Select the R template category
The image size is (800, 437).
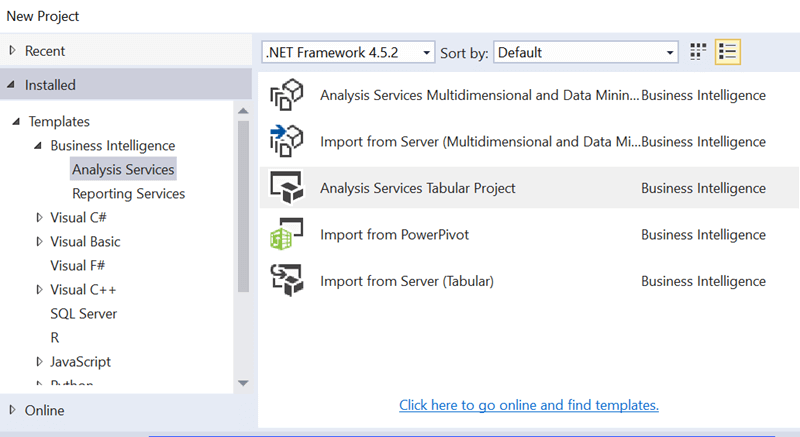(55, 338)
